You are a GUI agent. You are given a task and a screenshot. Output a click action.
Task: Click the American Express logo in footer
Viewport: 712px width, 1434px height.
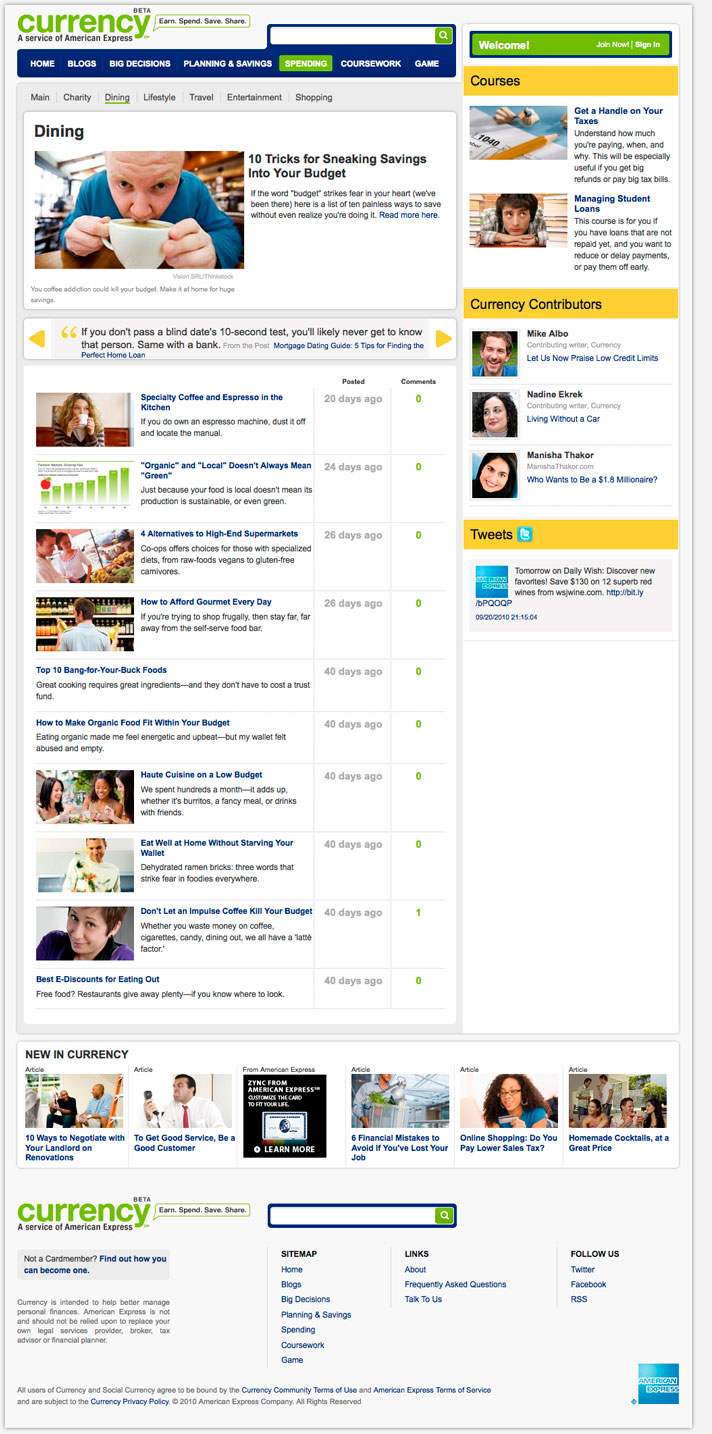(x=658, y=1383)
